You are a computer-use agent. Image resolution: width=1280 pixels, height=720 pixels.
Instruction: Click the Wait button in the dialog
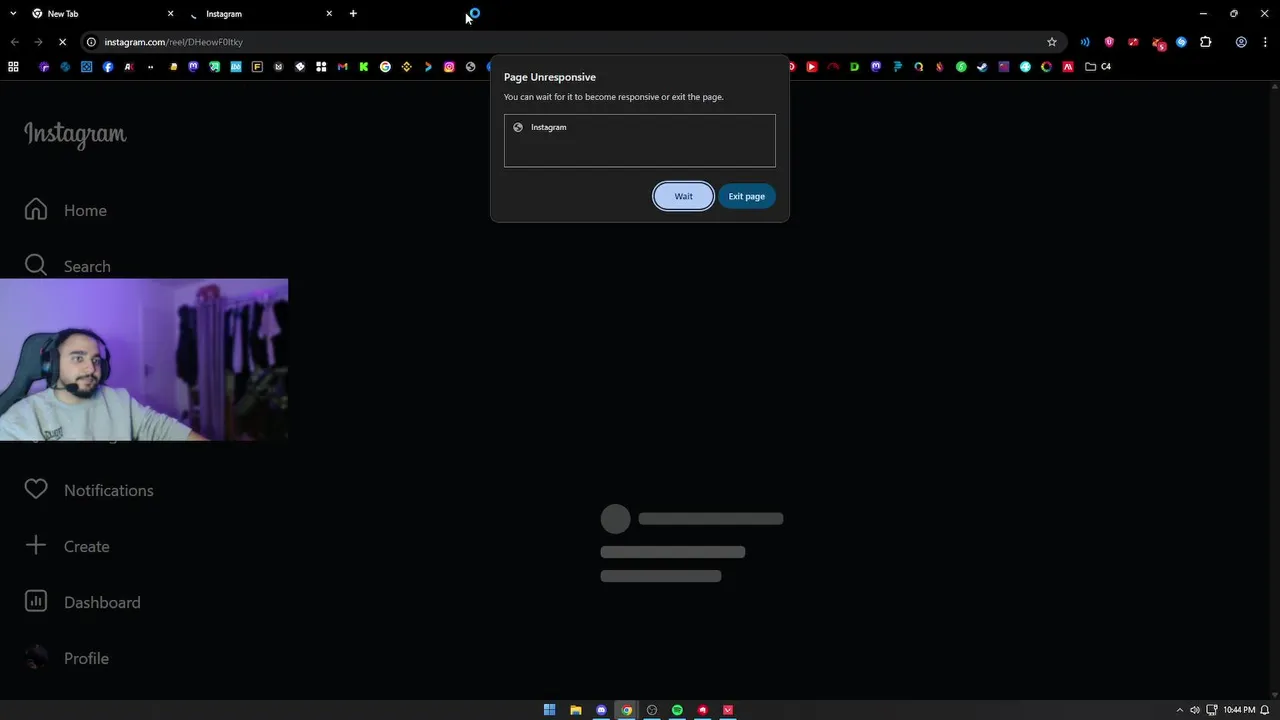[x=683, y=196]
